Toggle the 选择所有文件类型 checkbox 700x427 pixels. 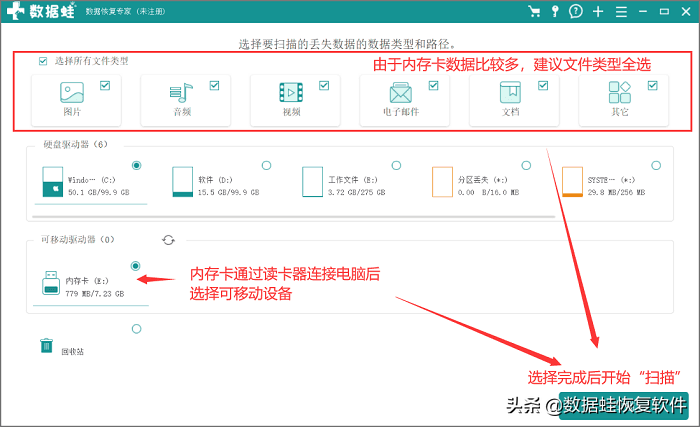click(x=43, y=61)
